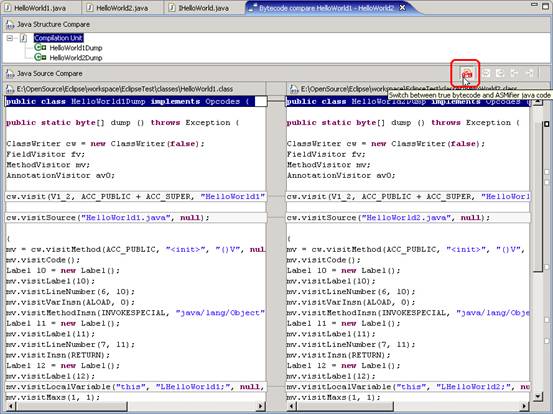Collapse the Compilation Unit tree node
This screenshot has height=414, width=553.
pos(10,38)
